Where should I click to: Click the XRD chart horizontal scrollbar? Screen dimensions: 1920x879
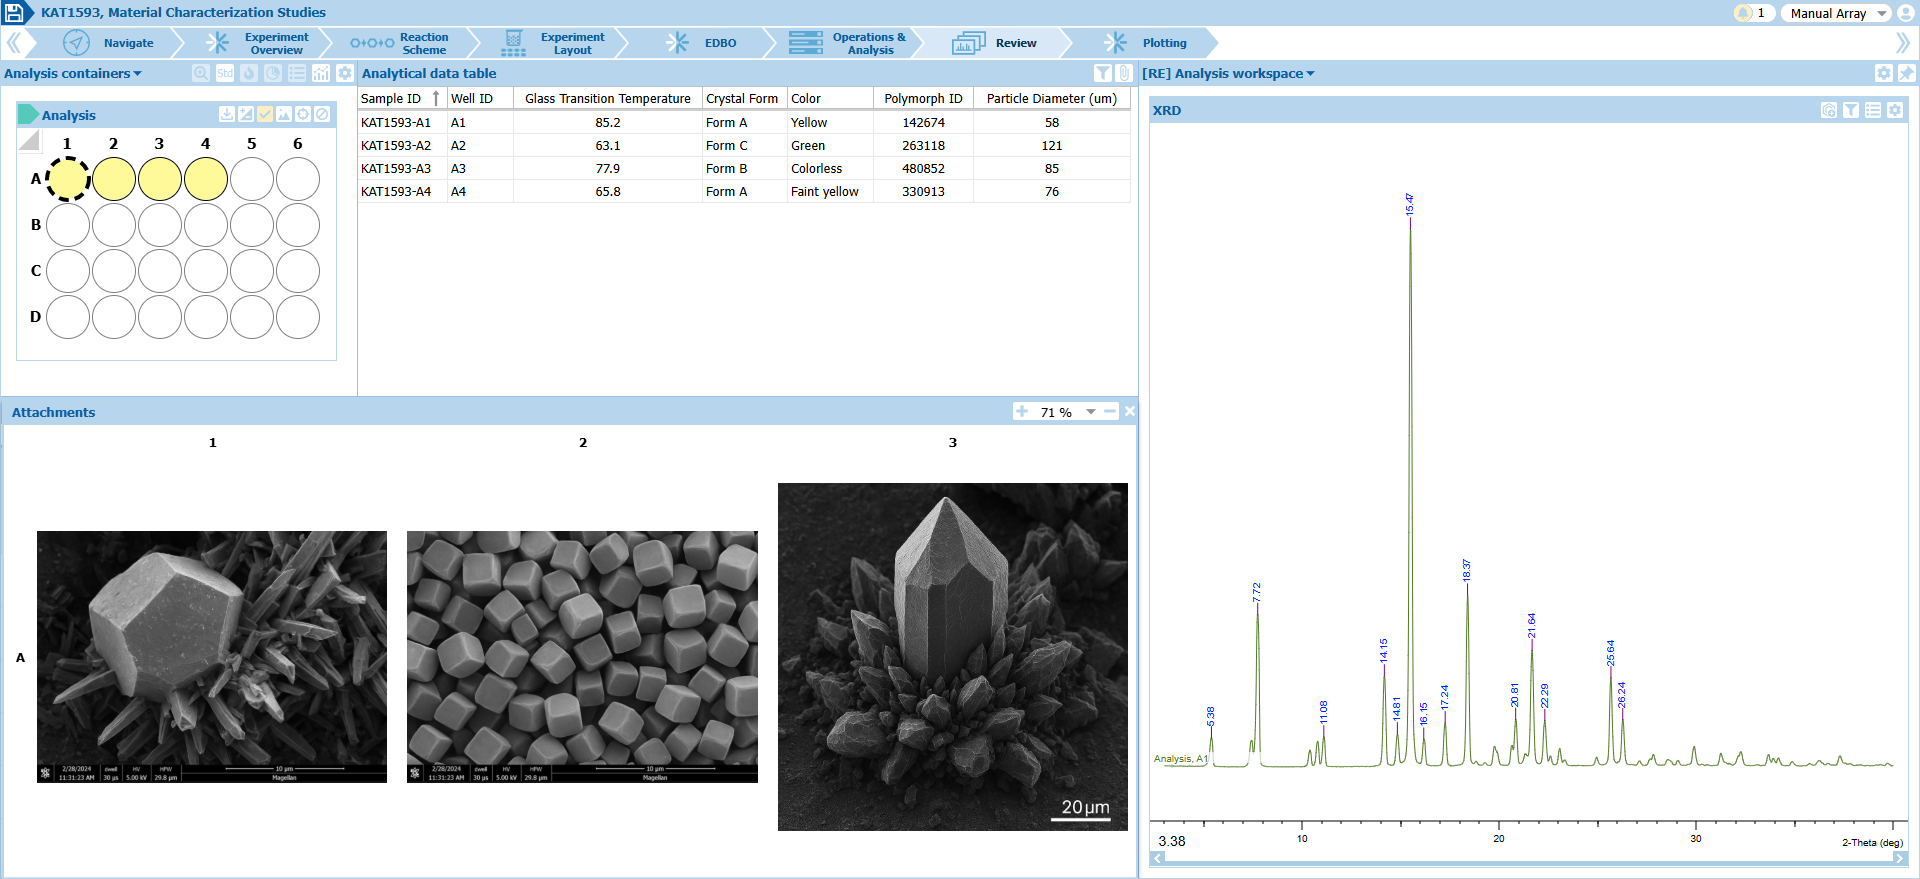[1527, 858]
